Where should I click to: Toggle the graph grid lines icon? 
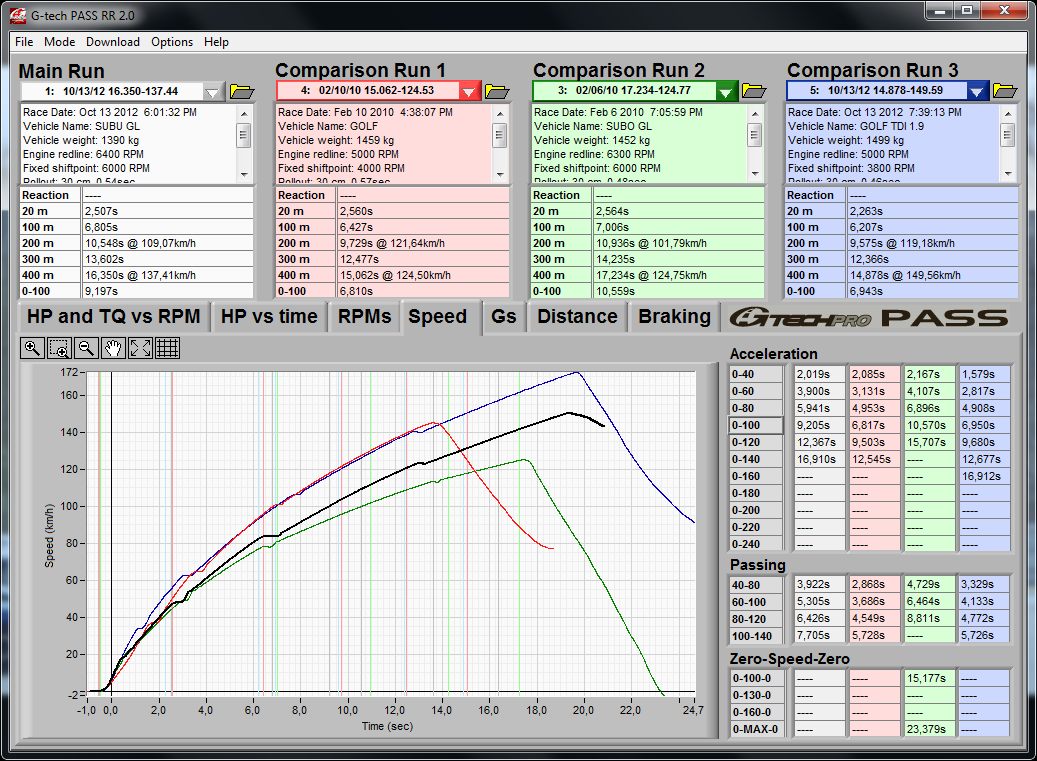[167, 348]
